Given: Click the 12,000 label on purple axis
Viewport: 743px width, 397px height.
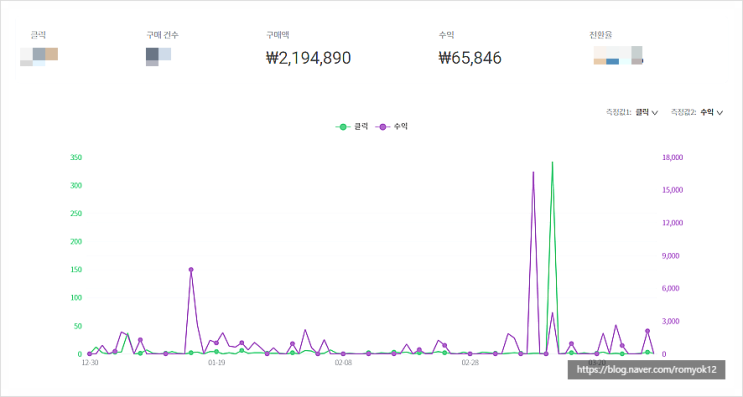Looking at the screenshot, I should (672, 223).
